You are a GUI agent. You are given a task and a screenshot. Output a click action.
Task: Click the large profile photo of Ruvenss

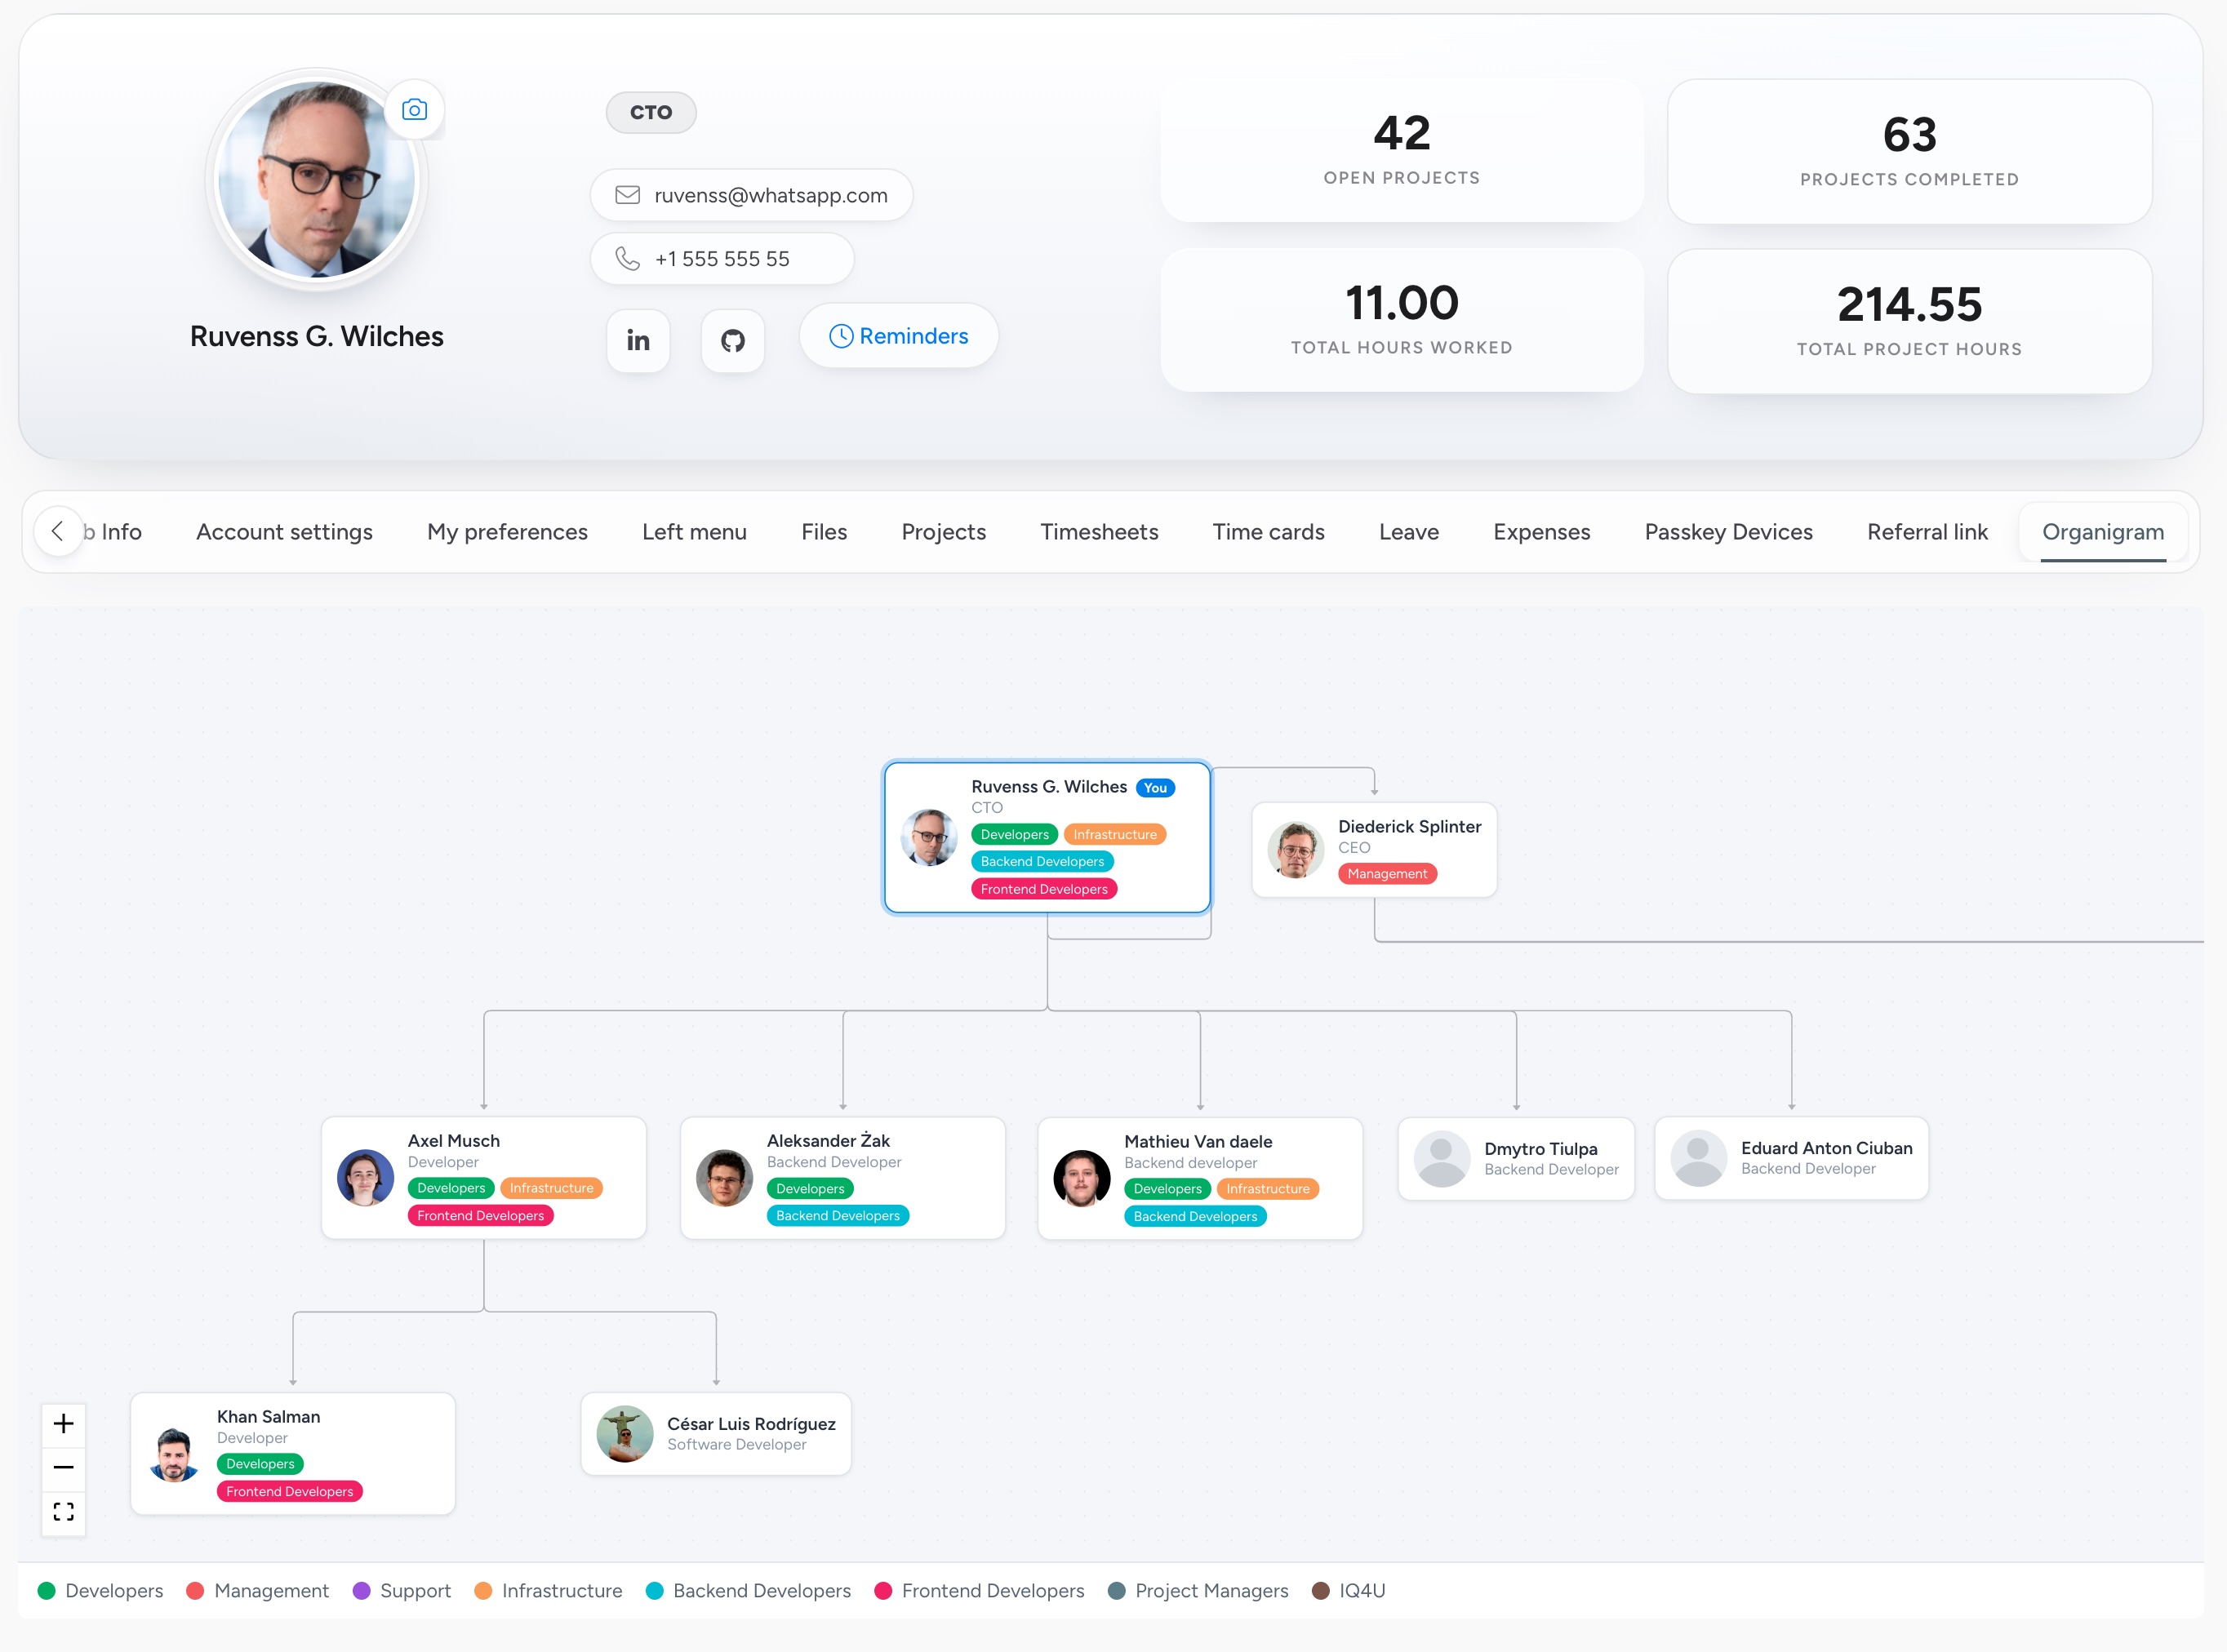point(316,180)
